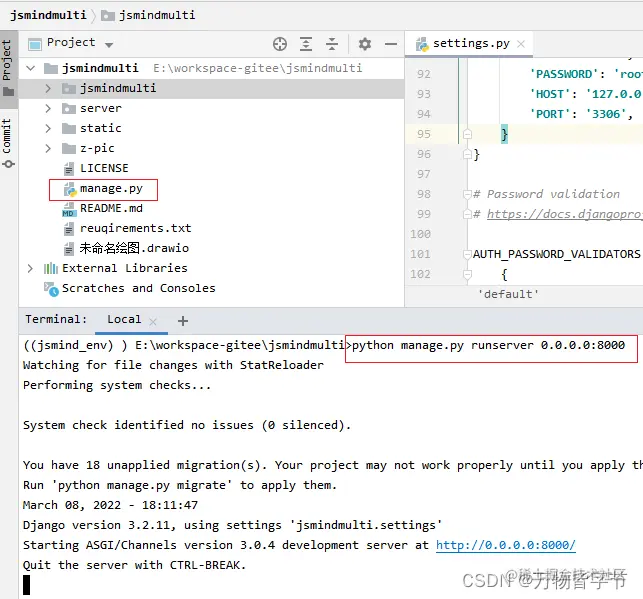
Task: Click breadcrumb jsmindmulti folder in navigation bar
Action: pos(148,16)
